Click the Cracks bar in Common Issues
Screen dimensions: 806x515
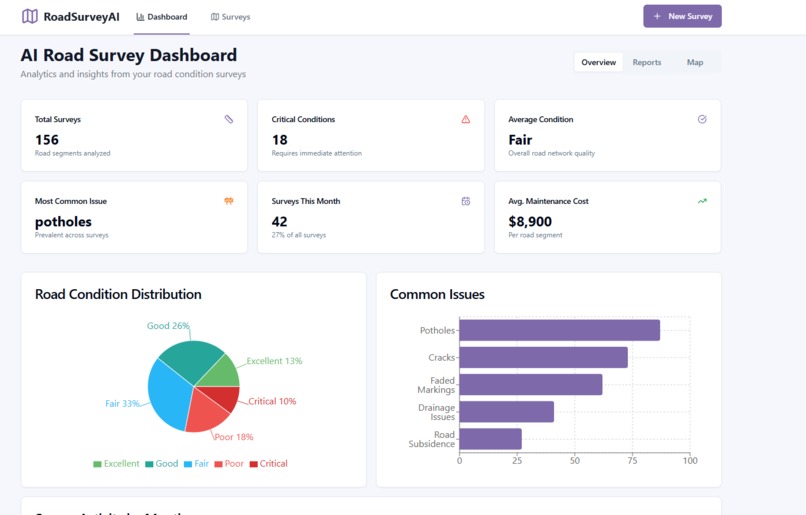tap(543, 357)
